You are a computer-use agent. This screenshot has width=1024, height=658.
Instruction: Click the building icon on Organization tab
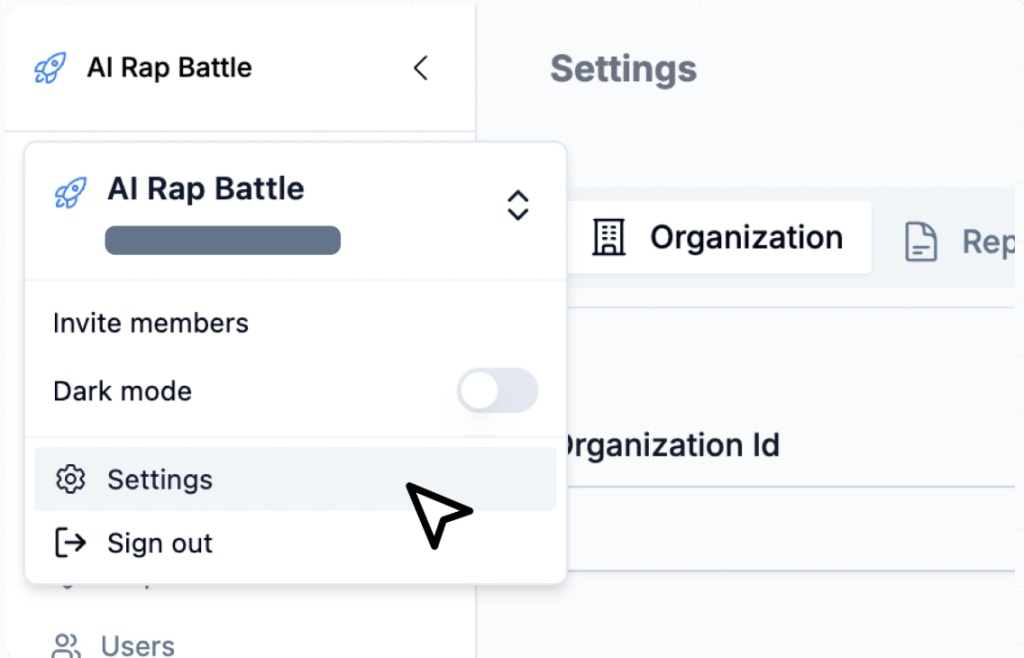click(x=608, y=238)
